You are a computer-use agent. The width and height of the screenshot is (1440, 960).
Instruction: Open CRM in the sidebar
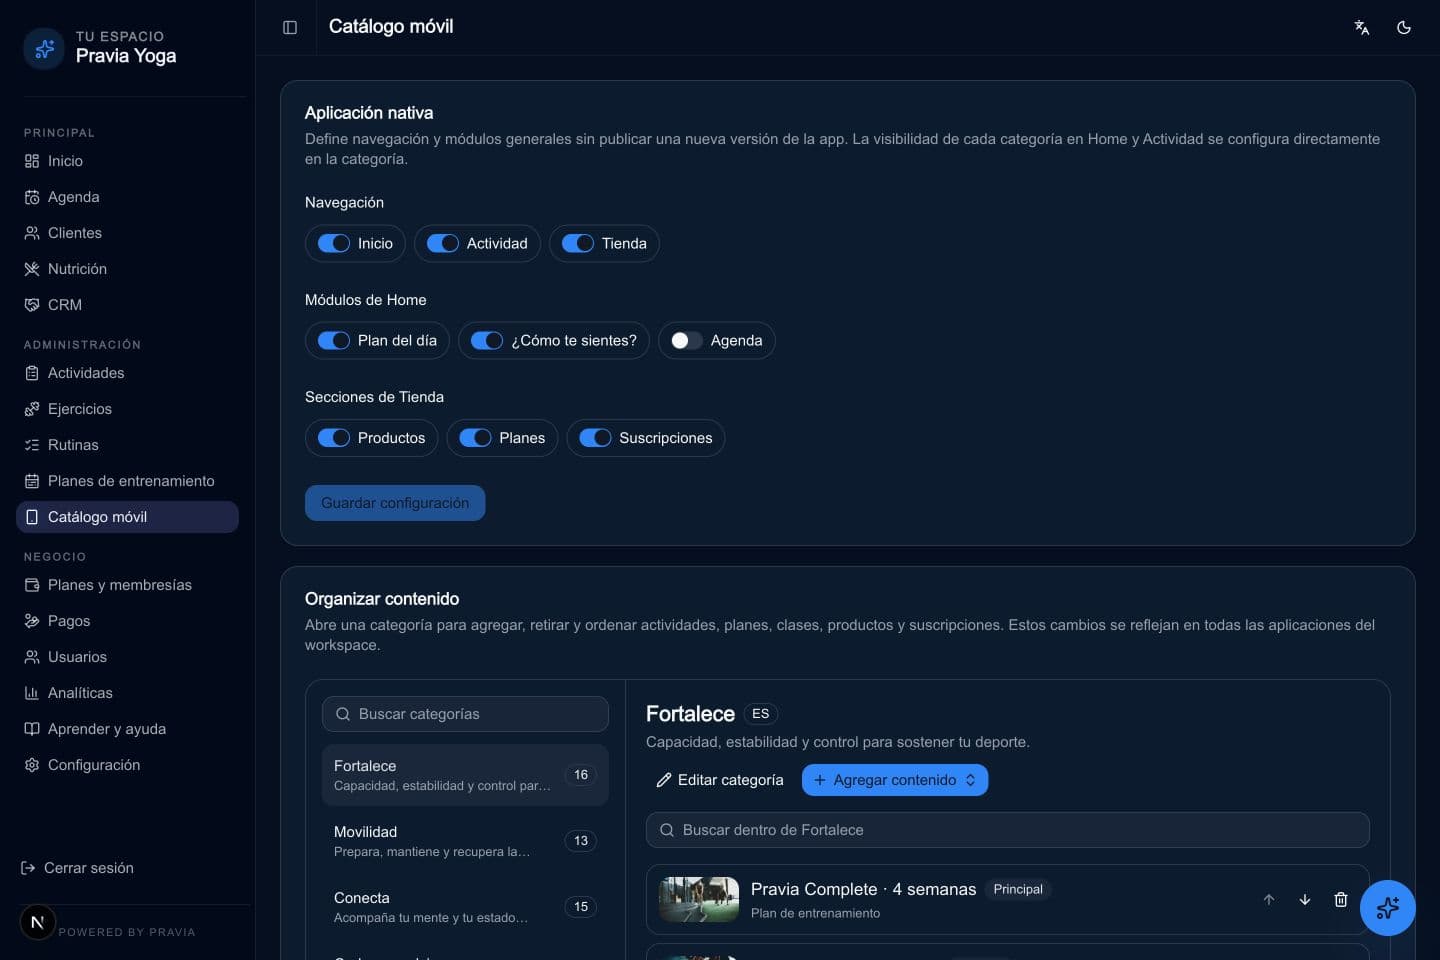coord(127,305)
